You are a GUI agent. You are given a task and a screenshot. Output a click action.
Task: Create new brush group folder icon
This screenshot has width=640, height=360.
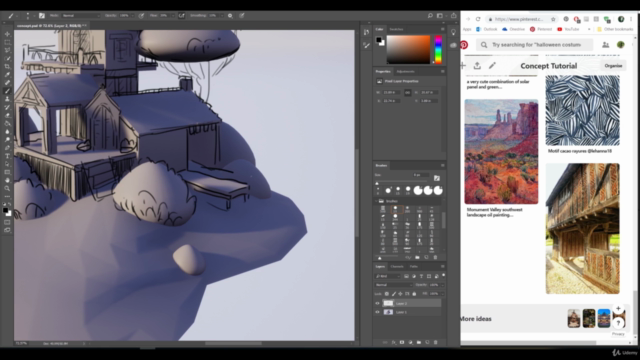[x=417, y=258]
